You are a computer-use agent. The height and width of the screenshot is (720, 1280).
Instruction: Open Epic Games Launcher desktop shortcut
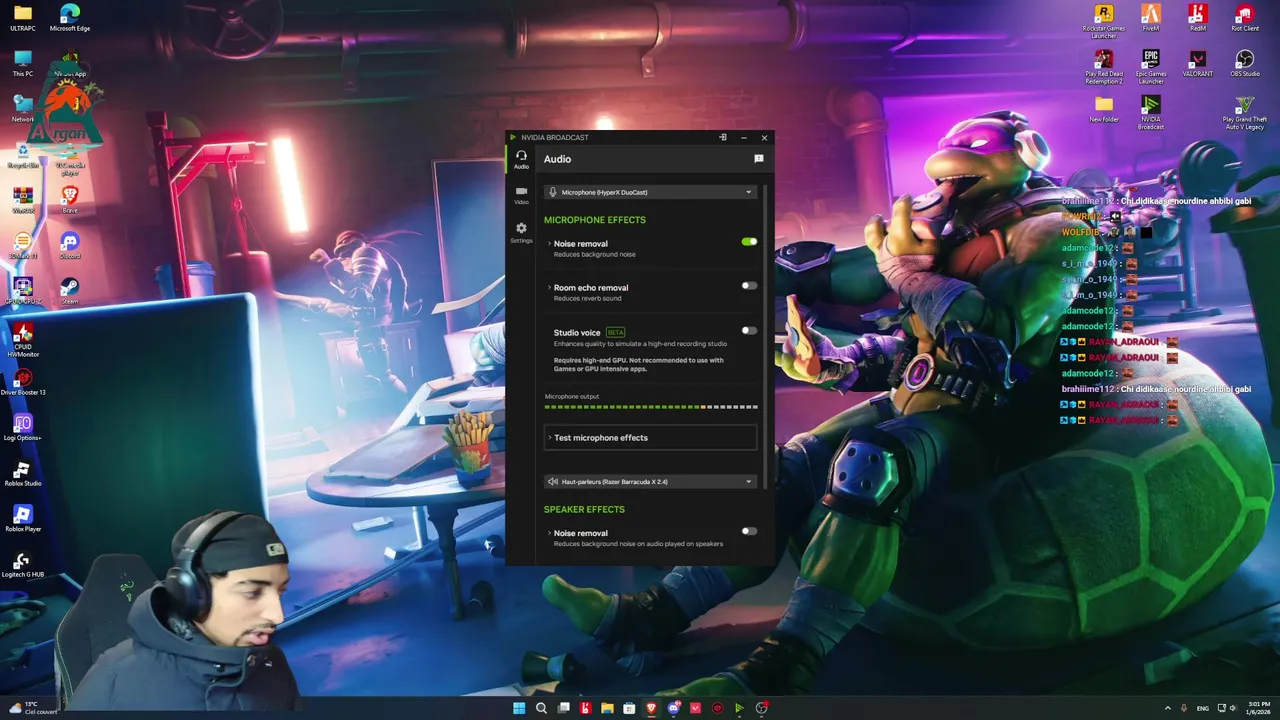(1151, 67)
